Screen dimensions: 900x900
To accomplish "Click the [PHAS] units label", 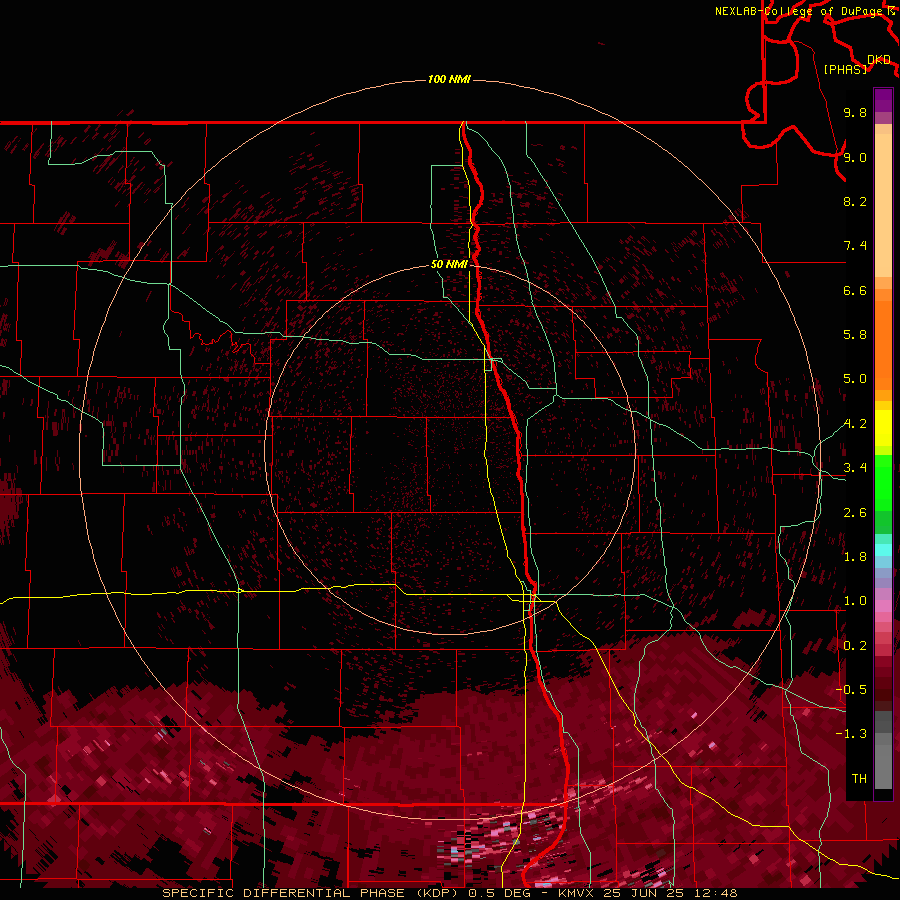I will point(845,69).
